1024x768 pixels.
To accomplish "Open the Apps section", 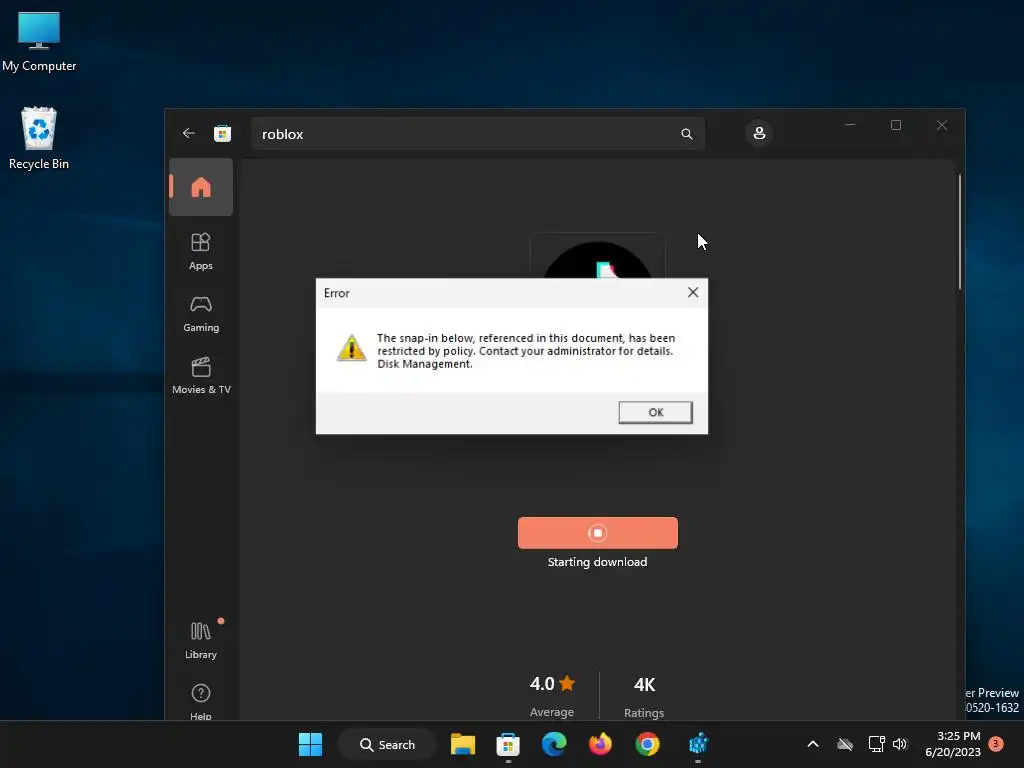I will (x=201, y=251).
